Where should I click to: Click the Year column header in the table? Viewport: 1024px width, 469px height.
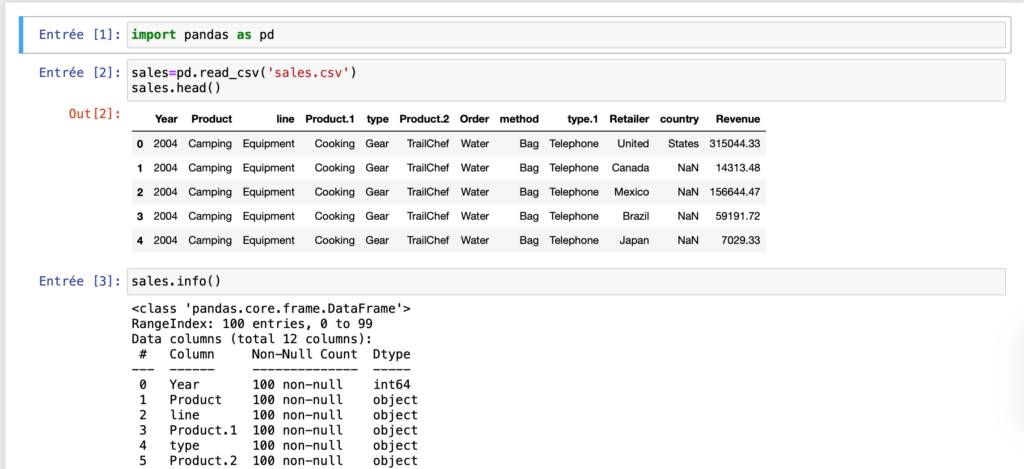(x=166, y=119)
